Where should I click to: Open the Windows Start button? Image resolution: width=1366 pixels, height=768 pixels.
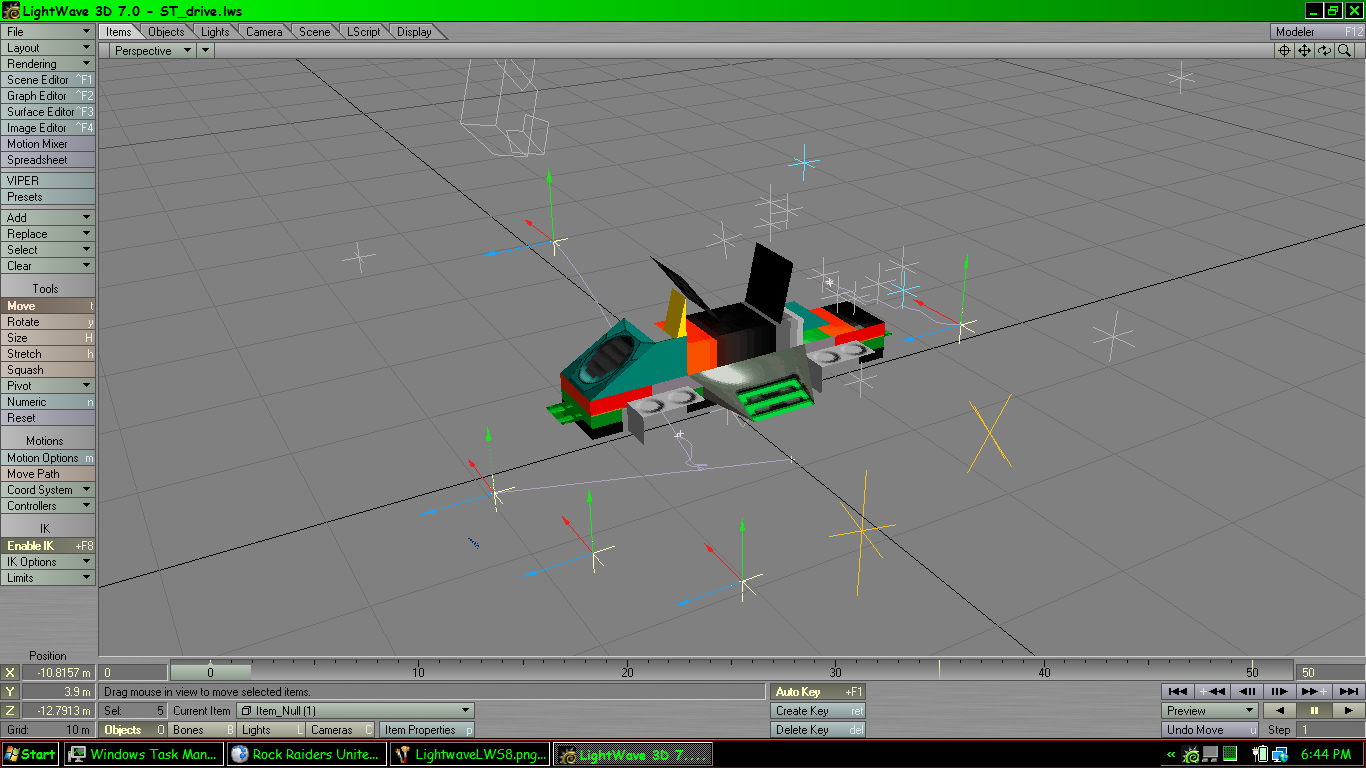(x=30, y=754)
